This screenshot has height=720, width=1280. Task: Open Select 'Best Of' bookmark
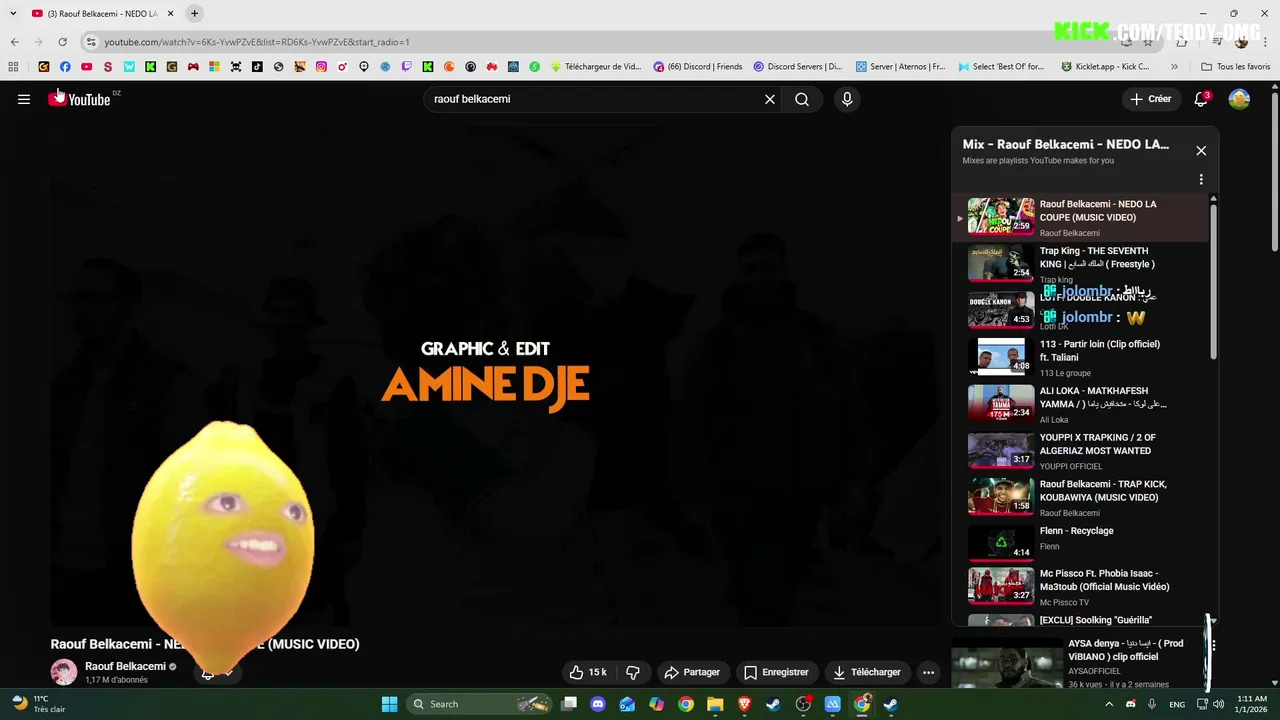(1001, 67)
